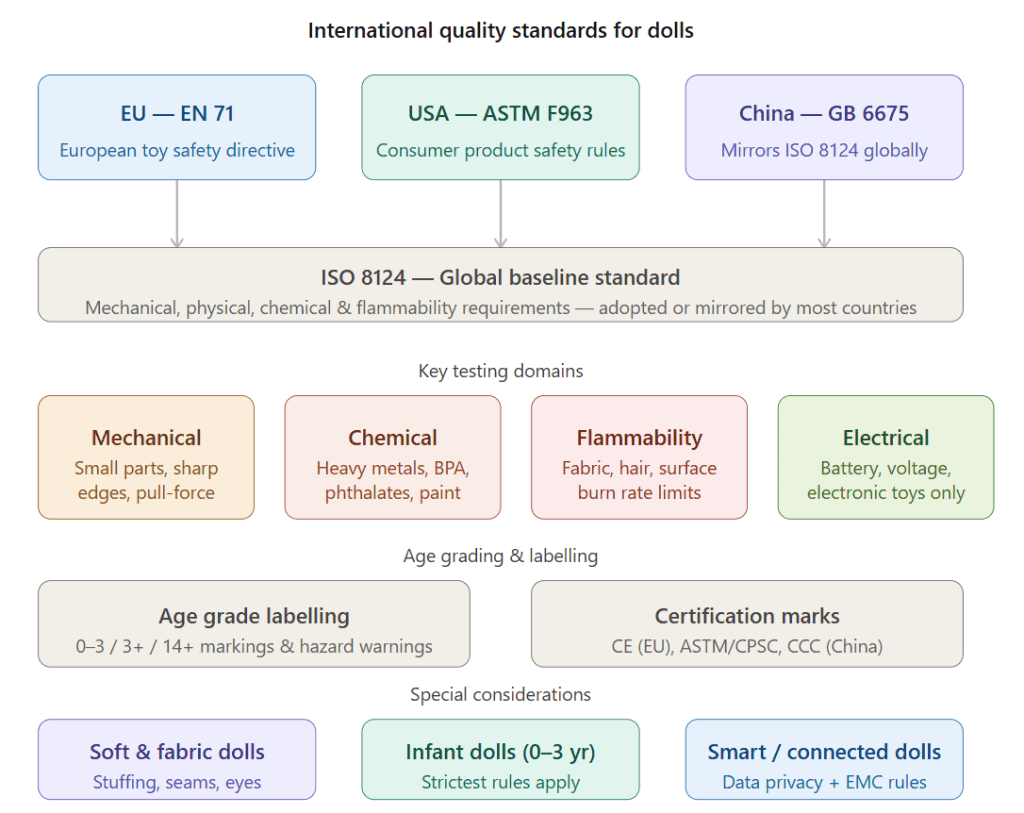Click the Age grade labelling box
Screen dimensions: 1024x813
point(254,624)
